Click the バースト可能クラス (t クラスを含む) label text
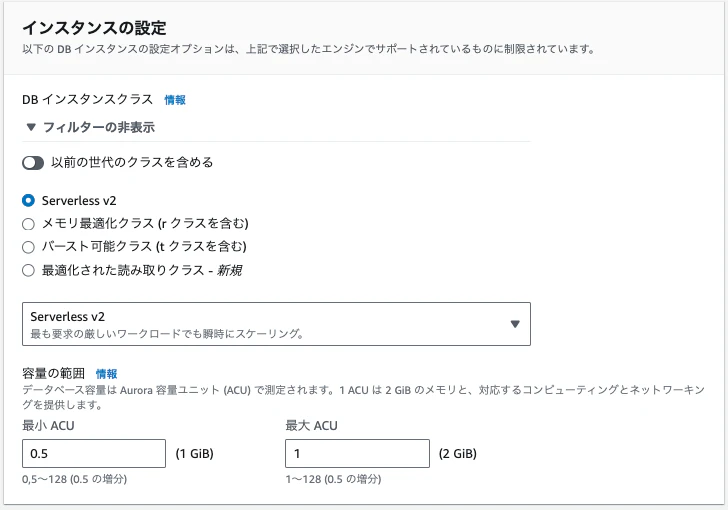 tap(144, 246)
